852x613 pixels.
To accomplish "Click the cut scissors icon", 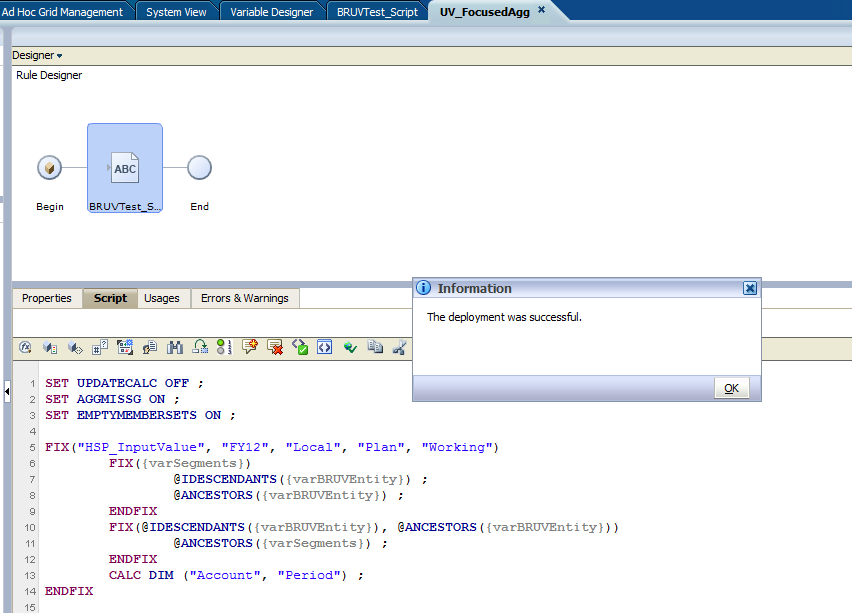I will pyautogui.click(x=400, y=347).
